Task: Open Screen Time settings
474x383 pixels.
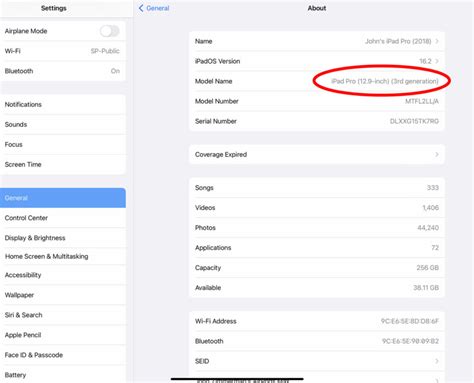Action: coord(63,164)
